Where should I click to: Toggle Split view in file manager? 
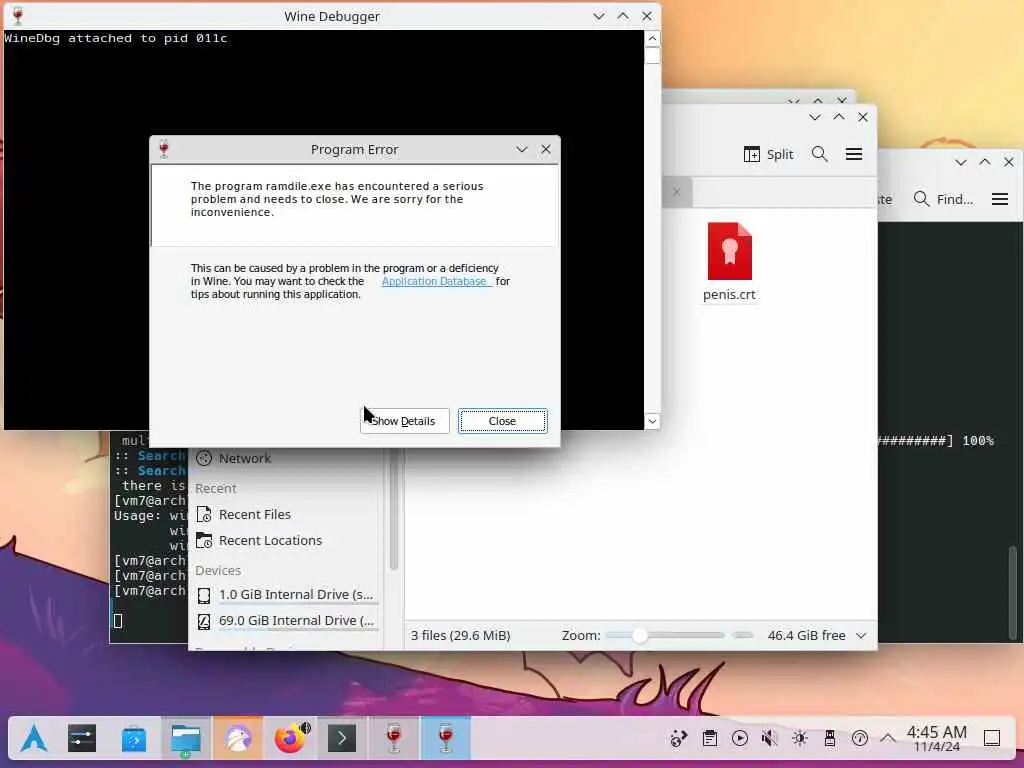769,154
